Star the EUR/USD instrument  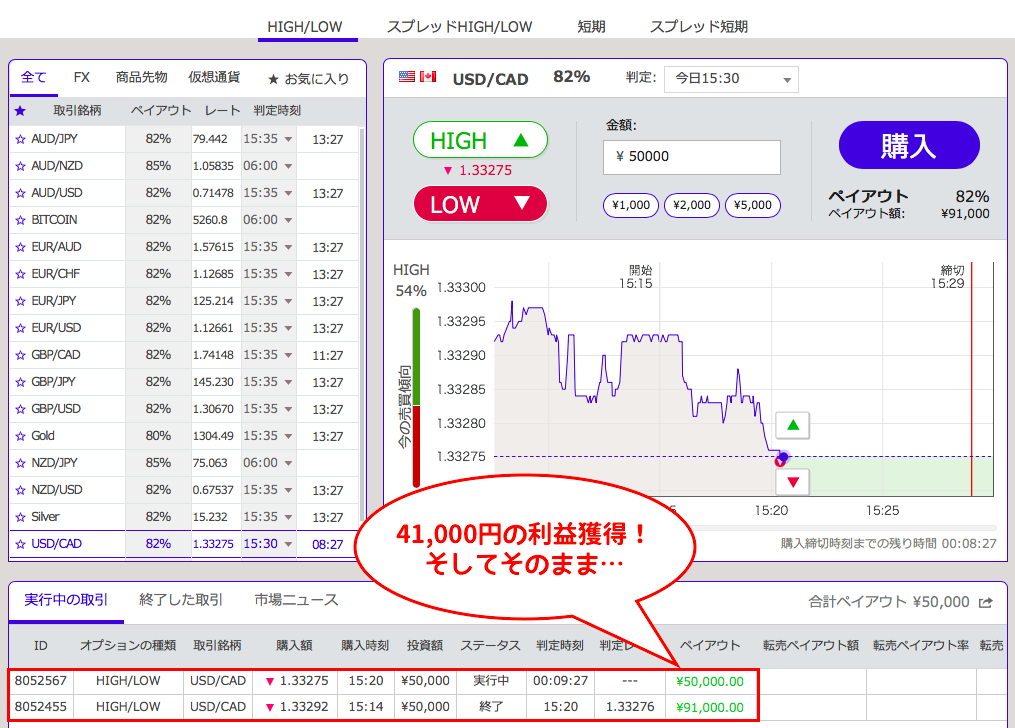click(20, 328)
